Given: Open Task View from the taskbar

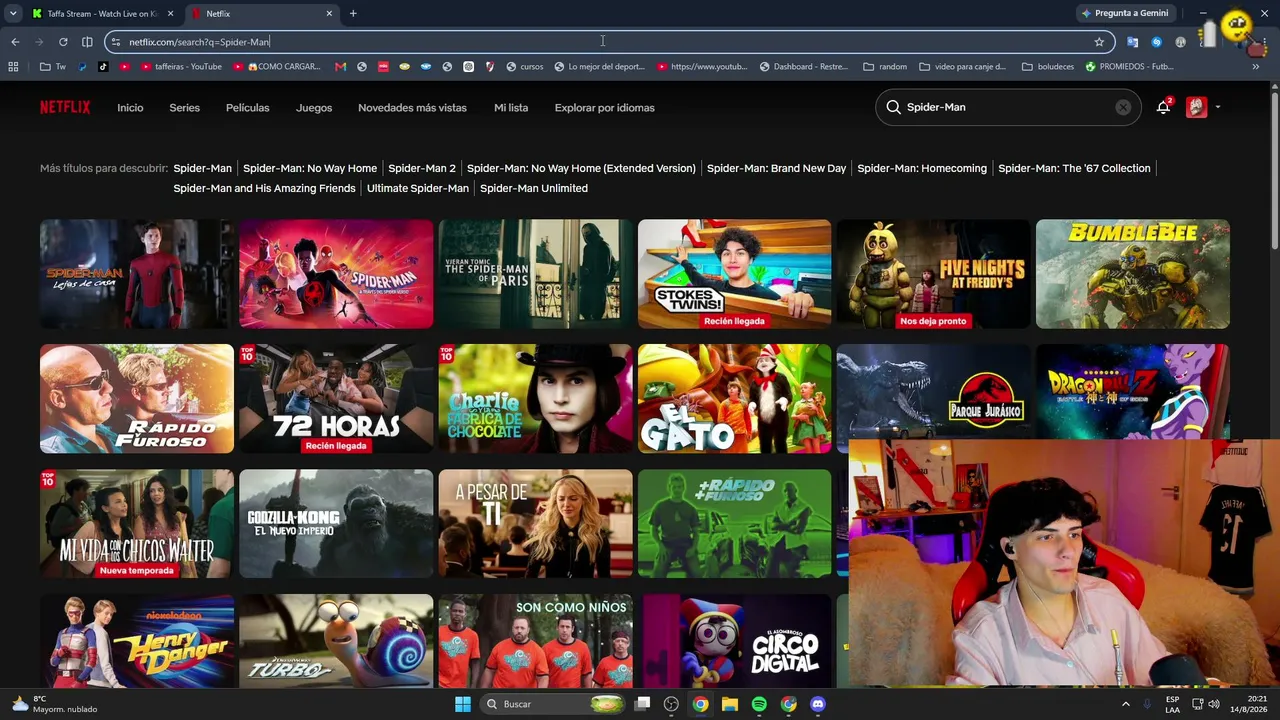Looking at the screenshot, I should 643,704.
